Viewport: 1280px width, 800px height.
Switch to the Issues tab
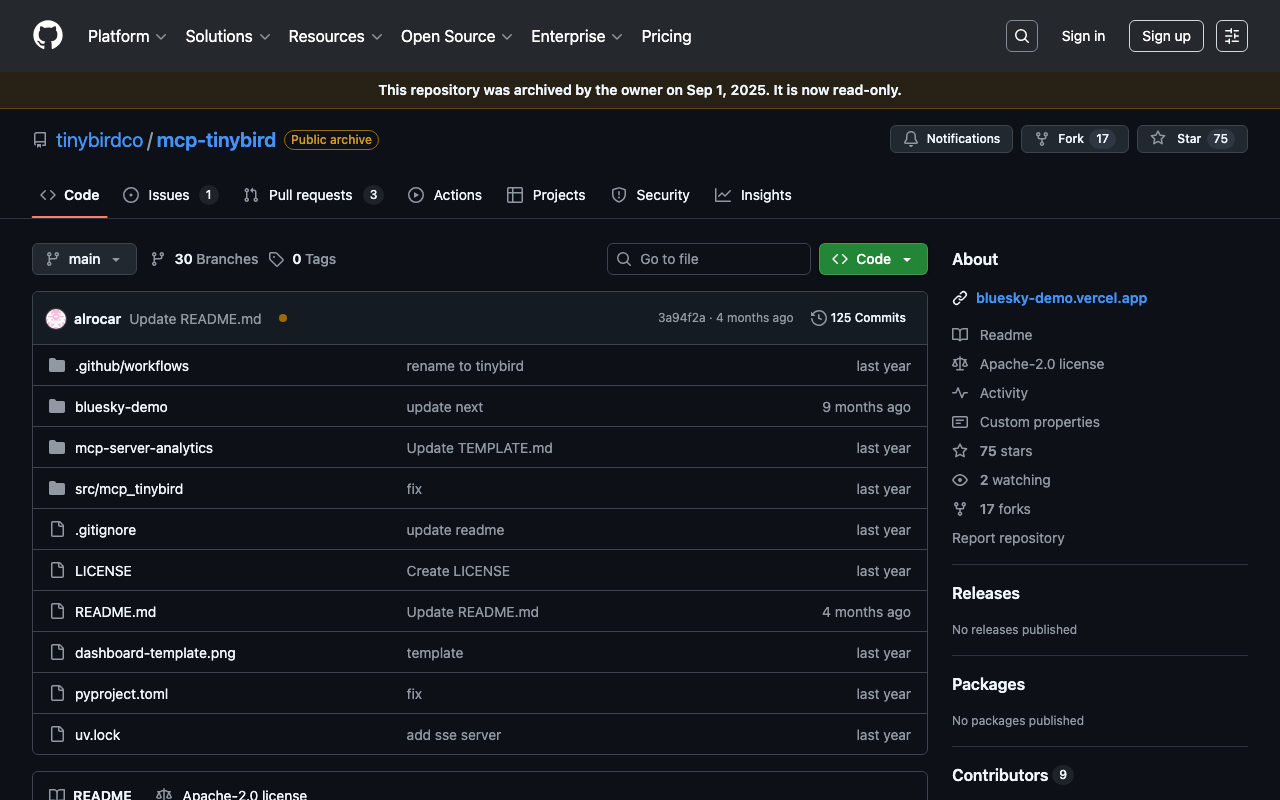(x=169, y=195)
